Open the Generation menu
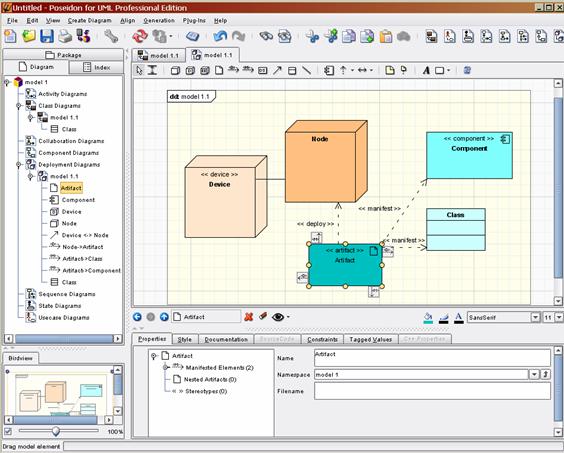564x453 pixels. [x=159, y=21]
